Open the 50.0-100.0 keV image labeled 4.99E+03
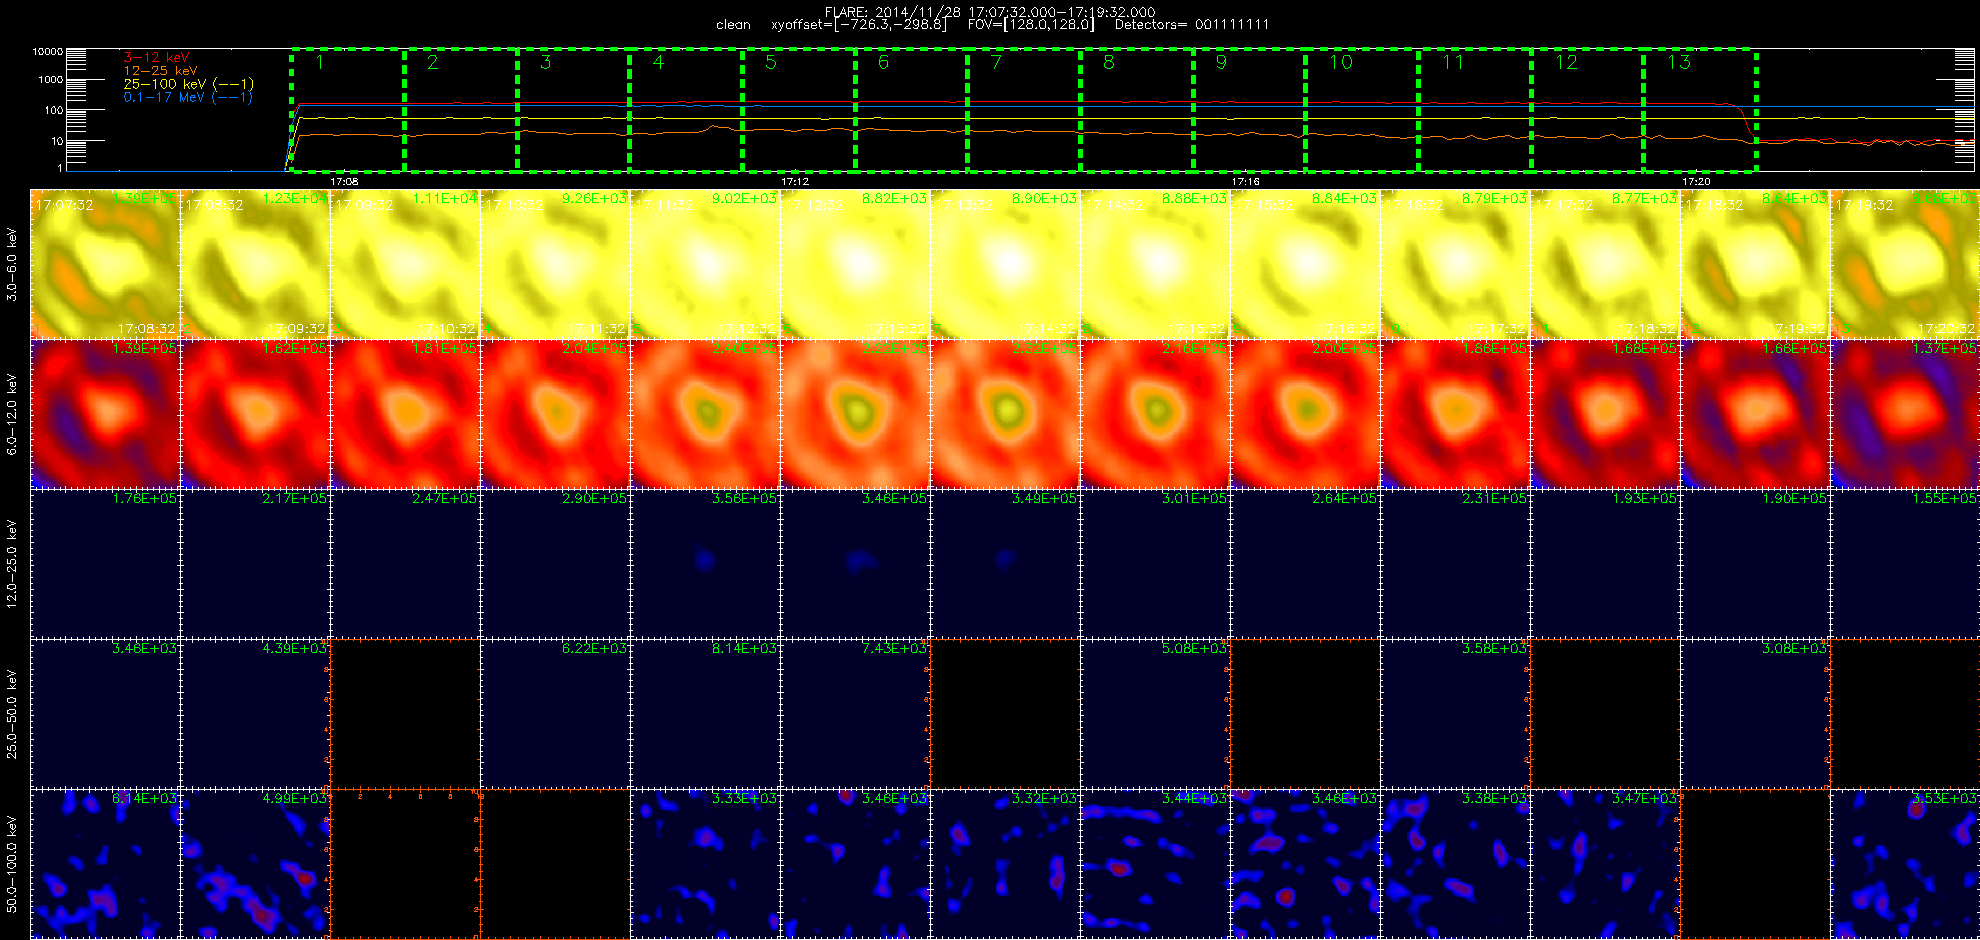Image resolution: width=1980 pixels, height=940 pixels. pyautogui.click(x=255, y=864)
